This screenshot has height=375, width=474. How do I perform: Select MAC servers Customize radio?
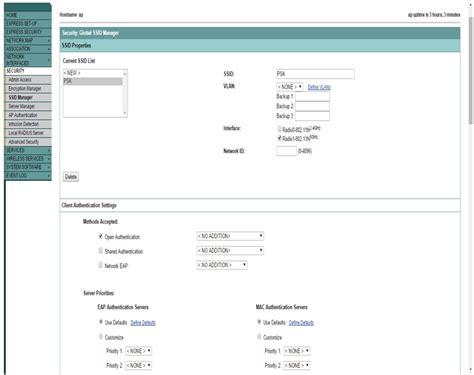tap(259, 337)
